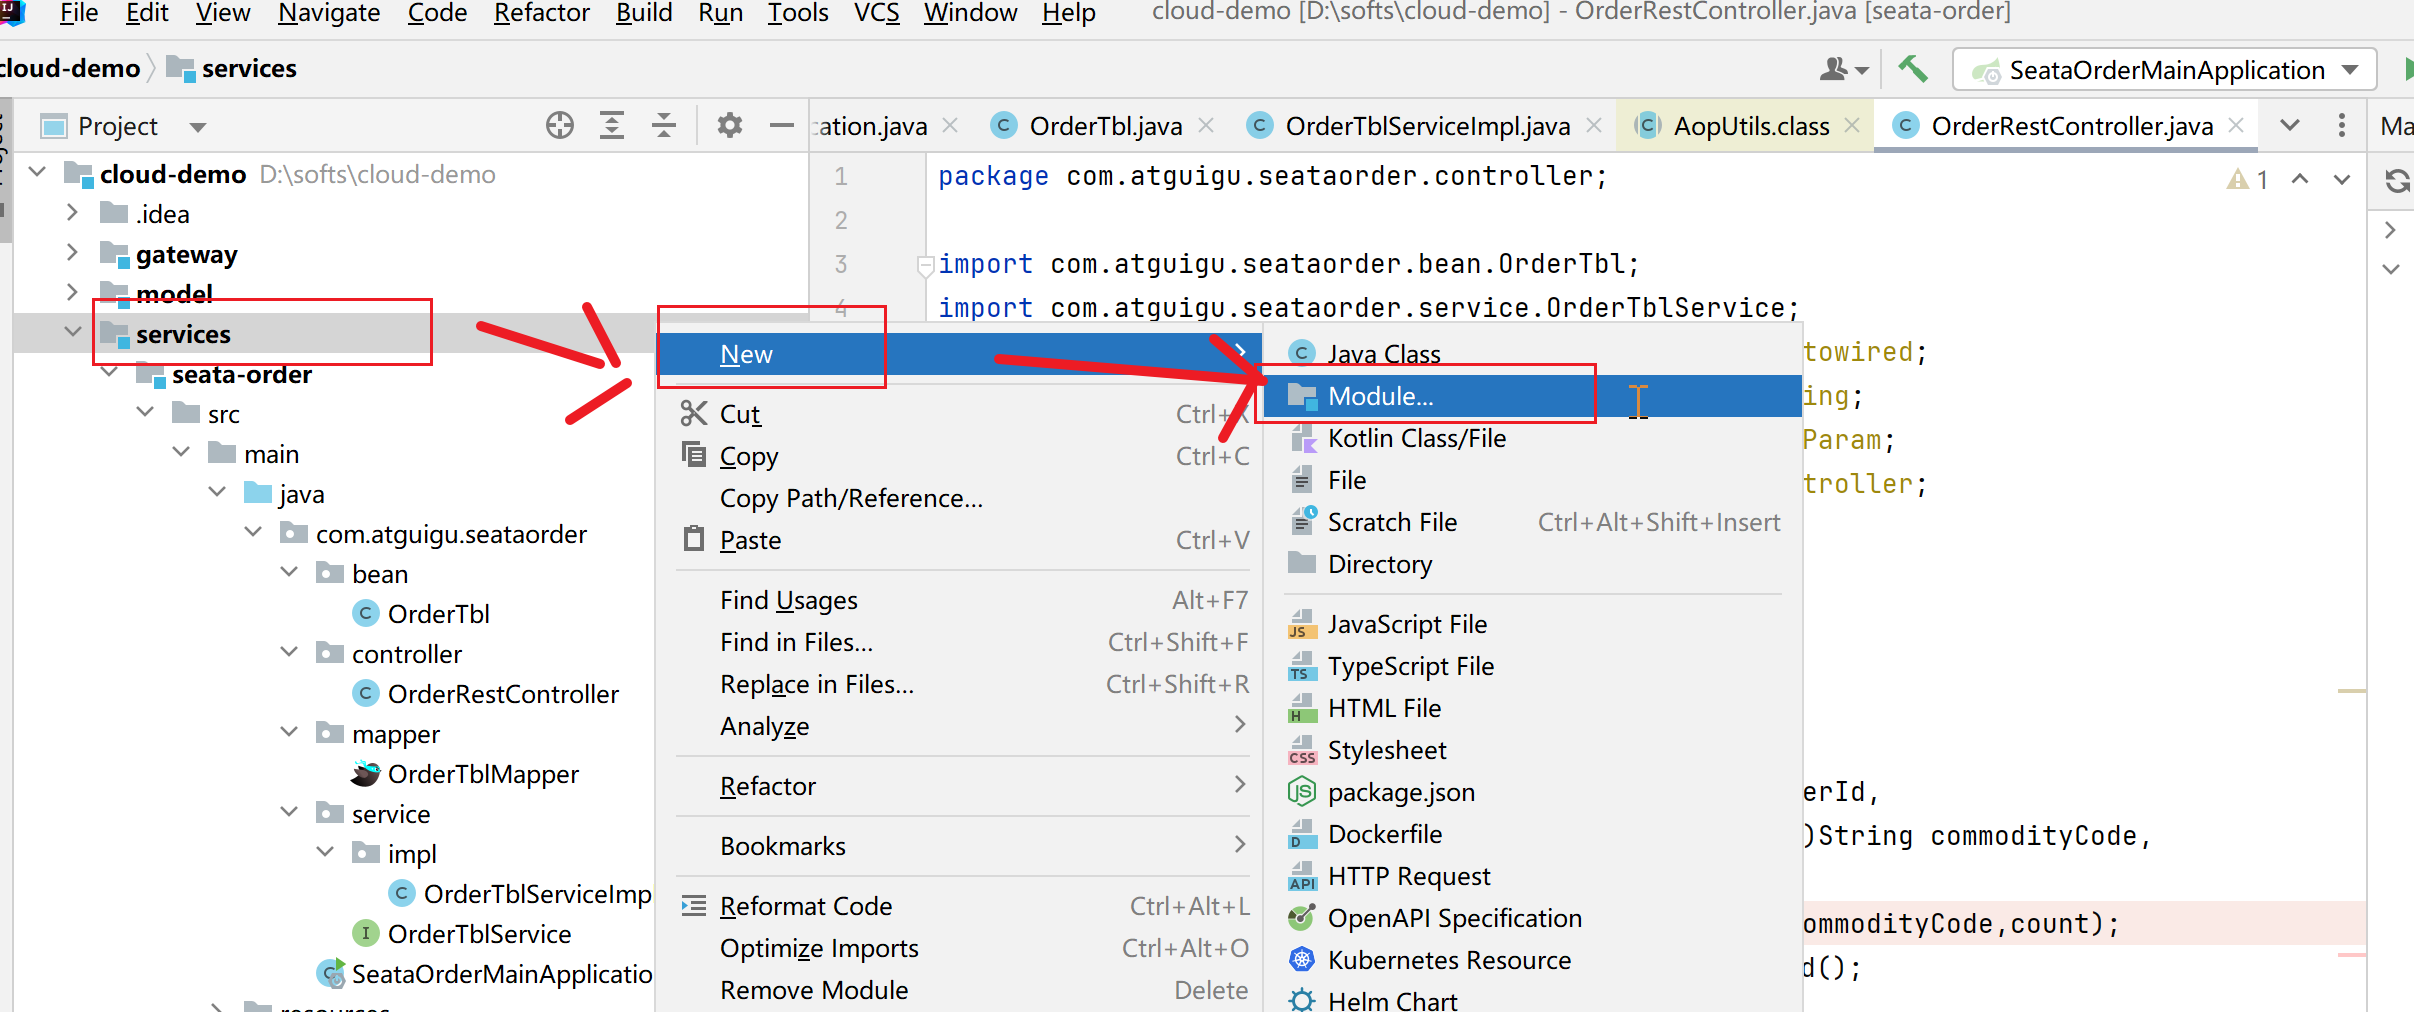Choose Kubernetes Resource from New submenu

(x=1533, y=960)
